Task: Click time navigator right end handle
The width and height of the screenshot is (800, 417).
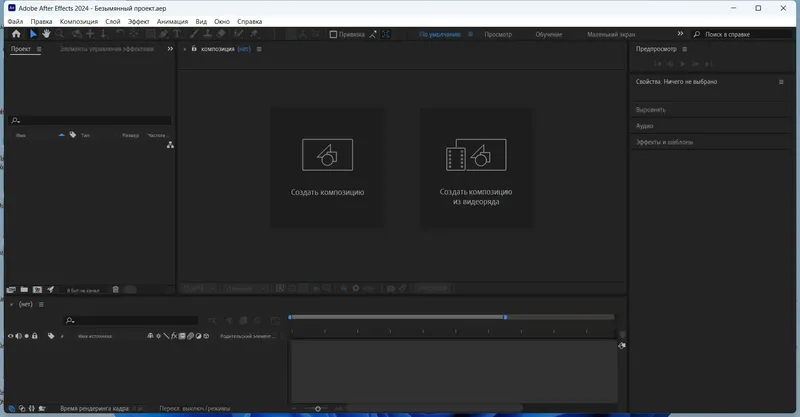Action: click(505, 317)
